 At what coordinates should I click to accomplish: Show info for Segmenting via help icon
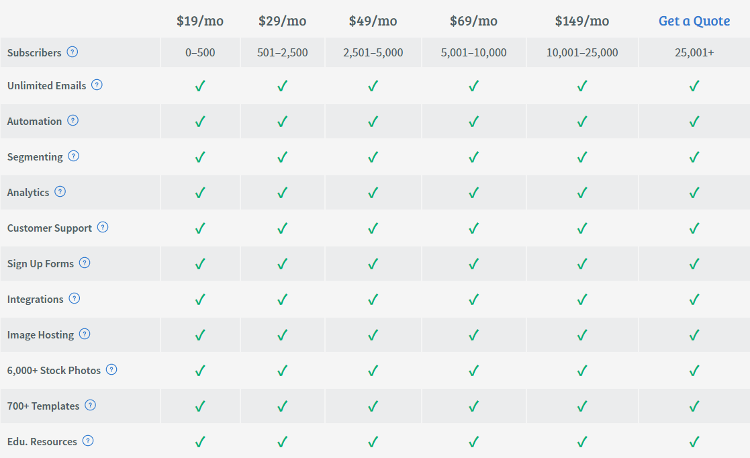pos(73,156)
